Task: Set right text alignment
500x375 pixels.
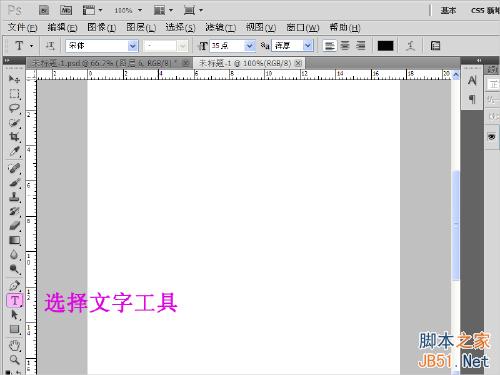Action: pyautogui.click(x=360, y=46)
